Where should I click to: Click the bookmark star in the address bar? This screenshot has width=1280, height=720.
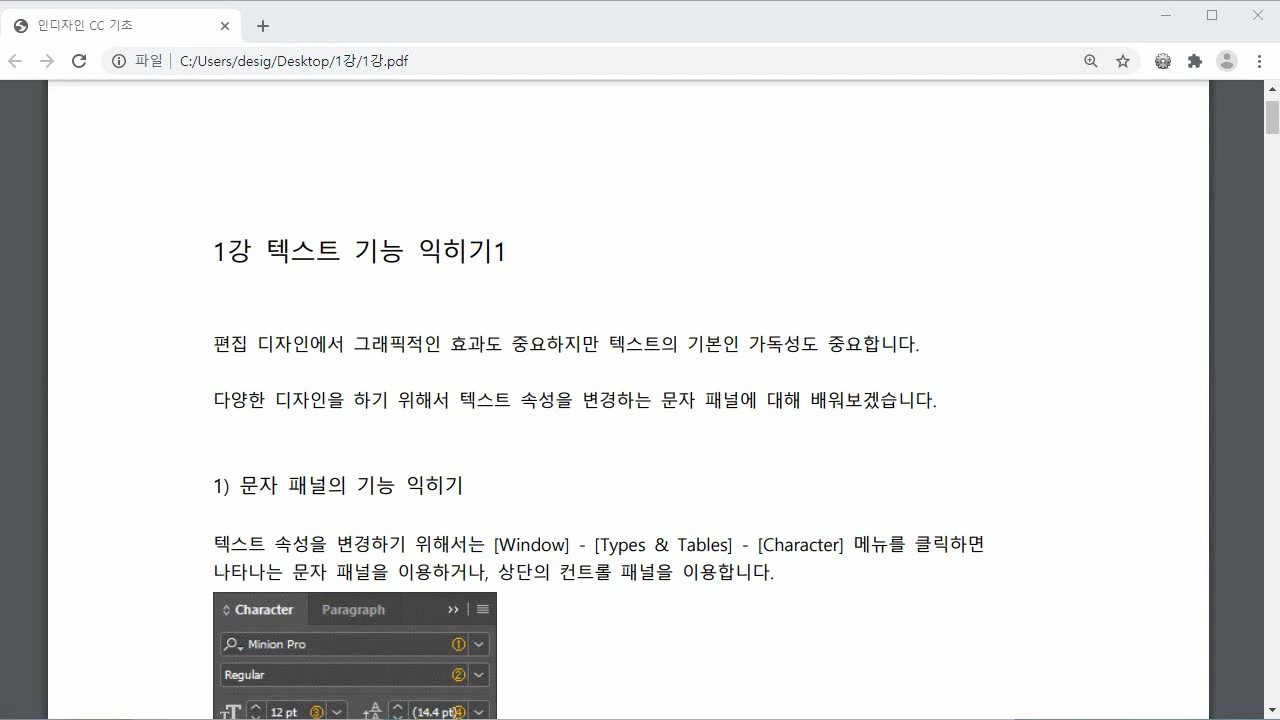coord(1122,60)
